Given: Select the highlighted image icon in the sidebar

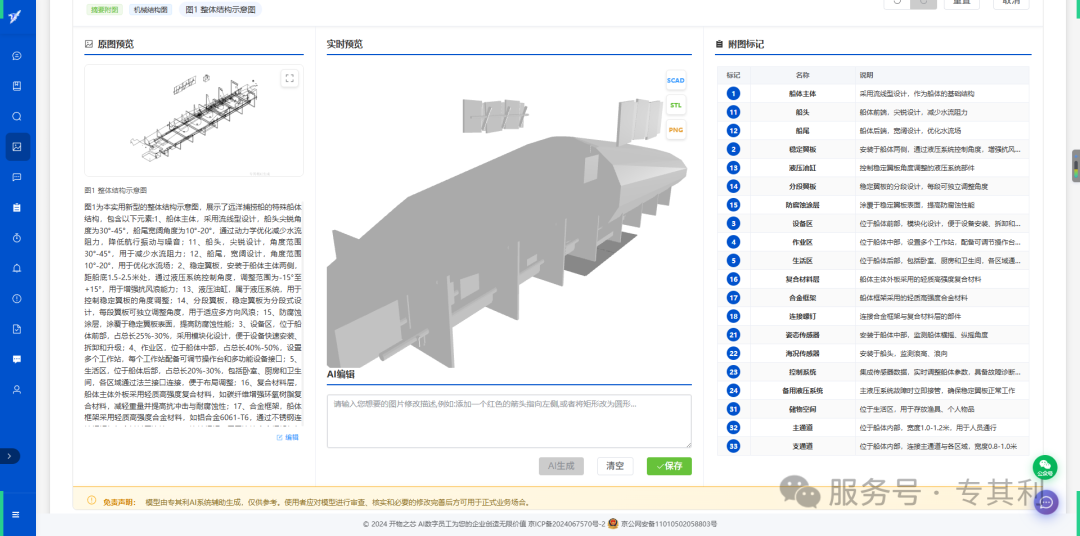Looking at the screenshot, I should click(17, 147).
